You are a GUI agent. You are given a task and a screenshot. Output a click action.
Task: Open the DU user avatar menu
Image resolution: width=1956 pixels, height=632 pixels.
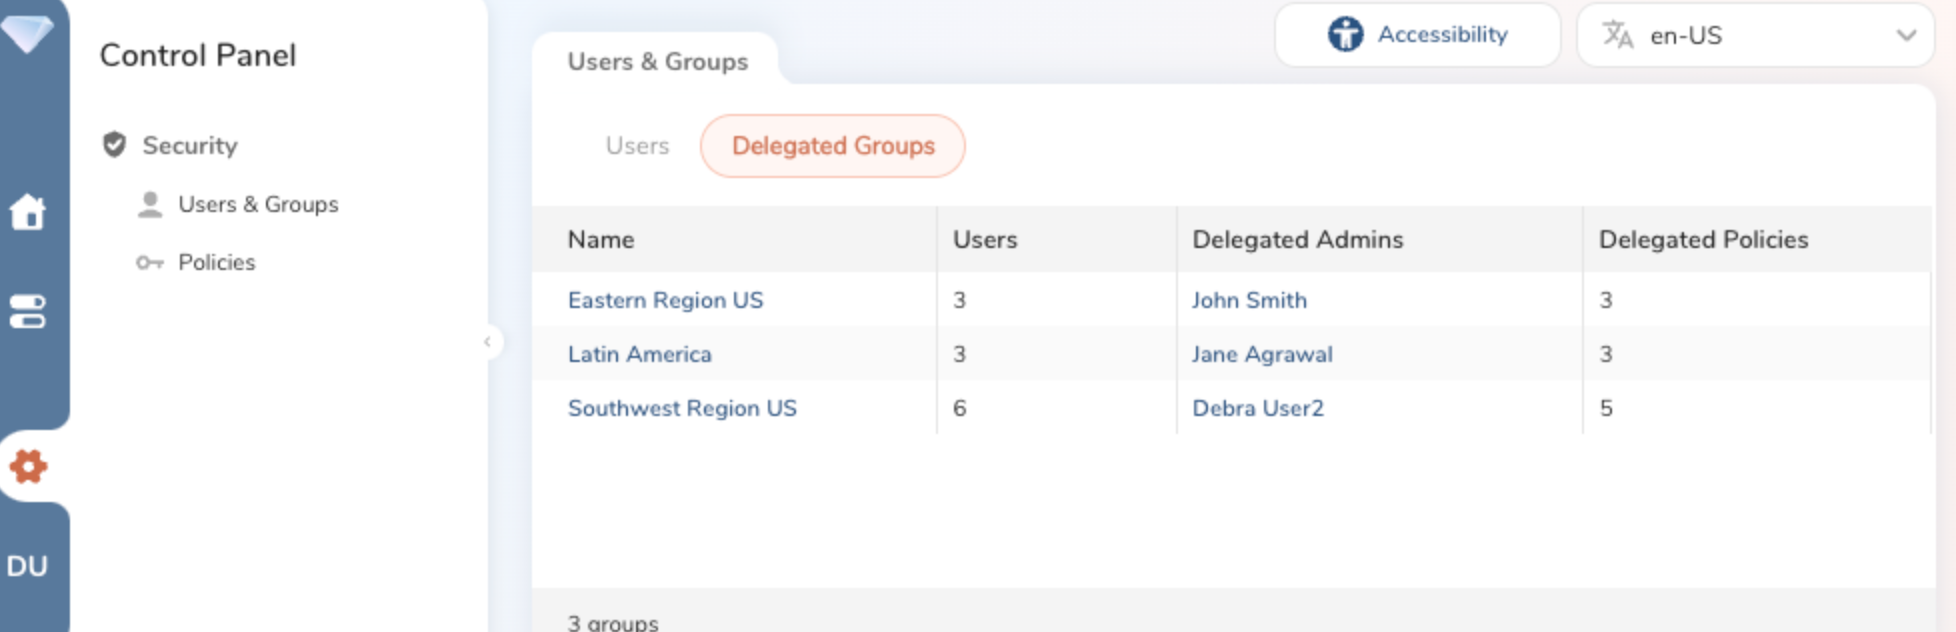(x=27, y=566)
